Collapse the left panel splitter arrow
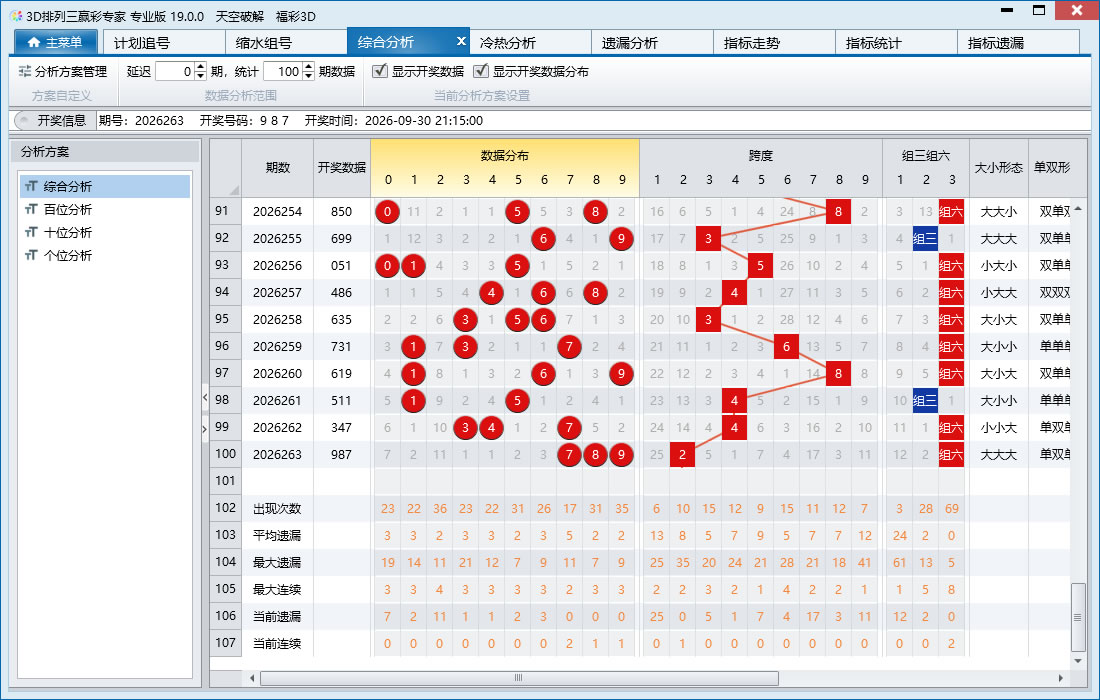This screenshot has height=700, width=1100. 205,397
